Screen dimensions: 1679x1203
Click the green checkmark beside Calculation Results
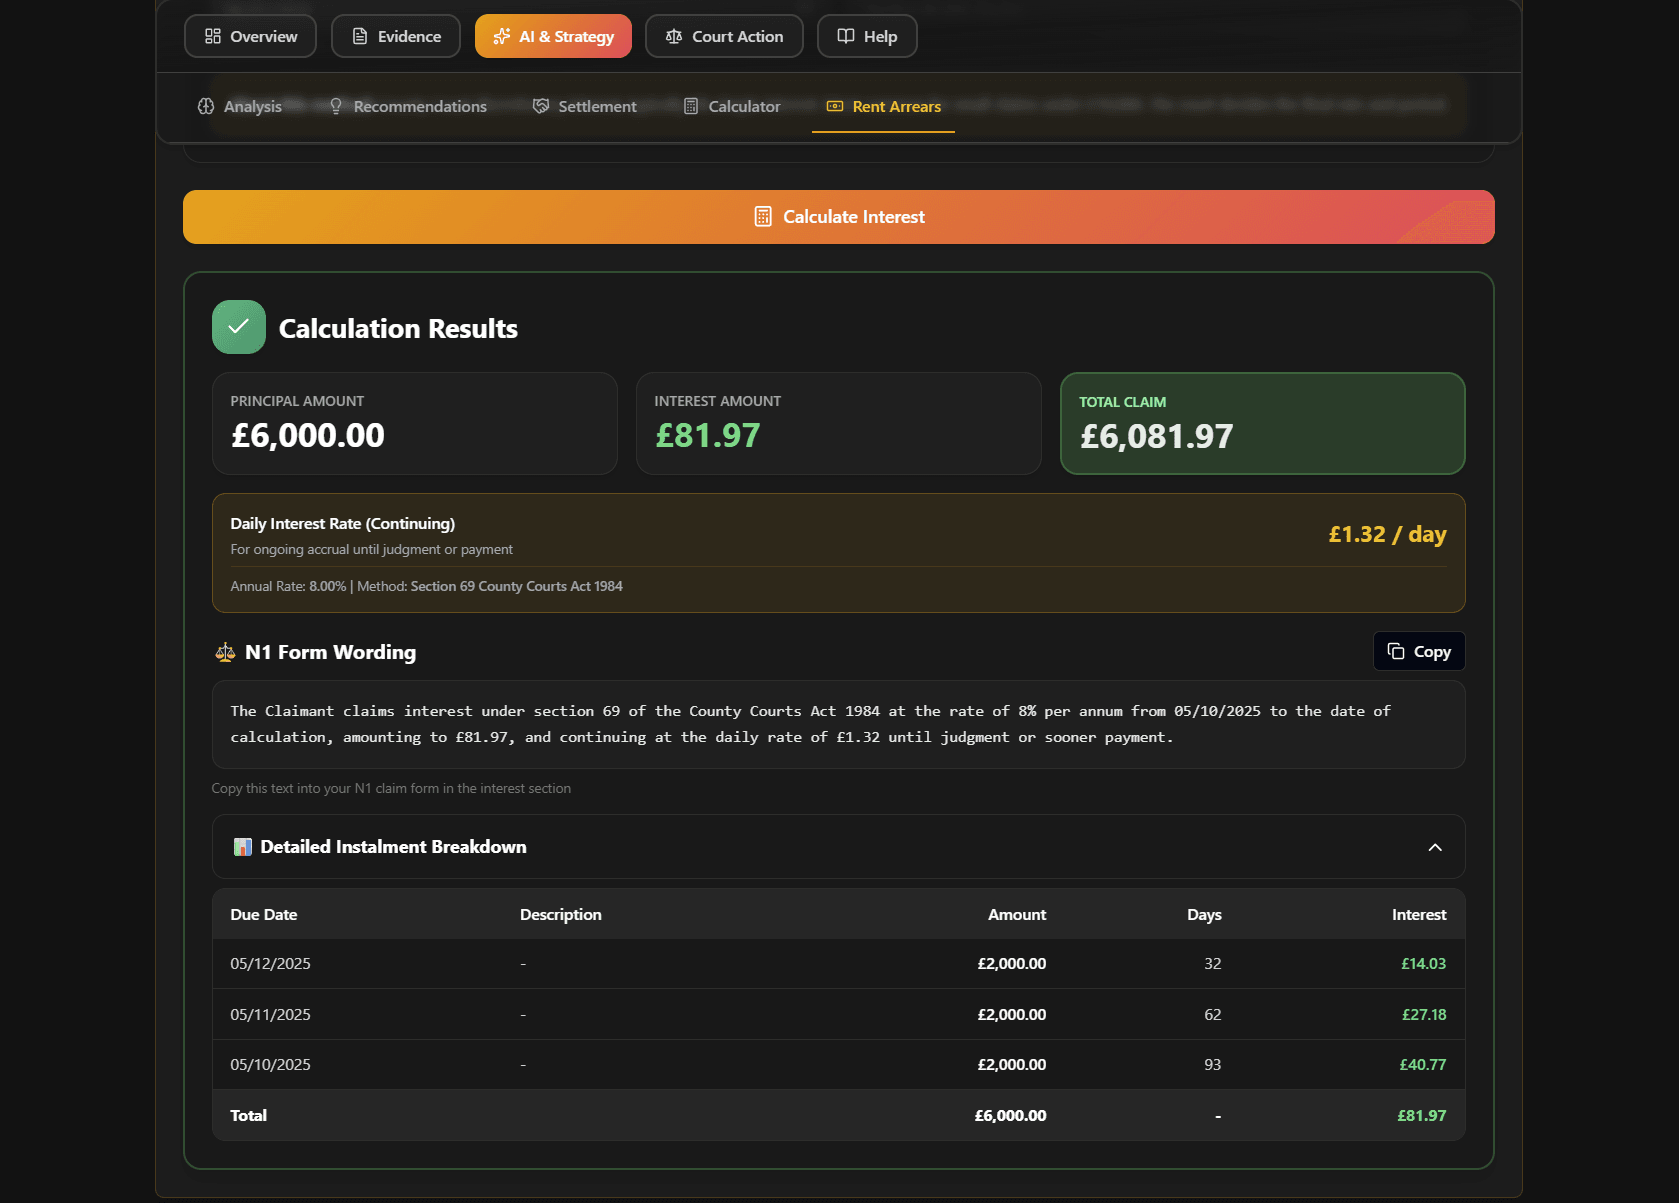point(238,326)
